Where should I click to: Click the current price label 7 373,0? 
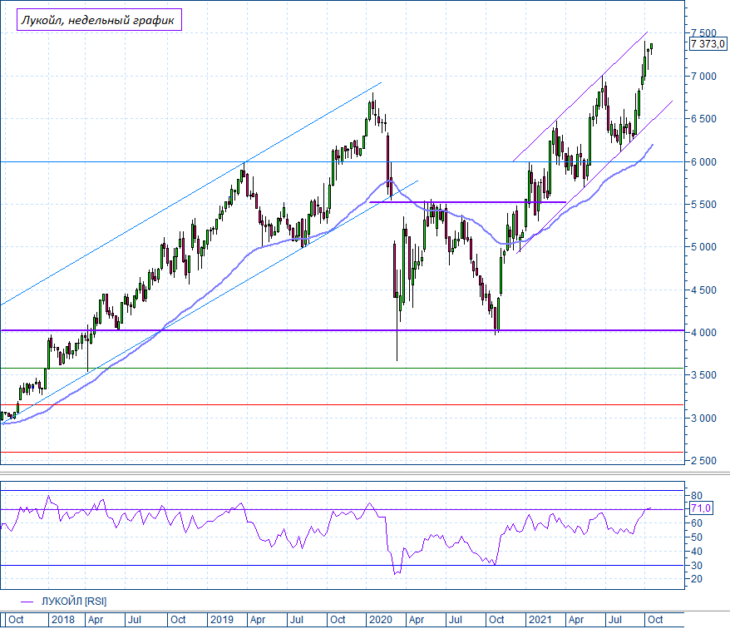click(707, 44)
